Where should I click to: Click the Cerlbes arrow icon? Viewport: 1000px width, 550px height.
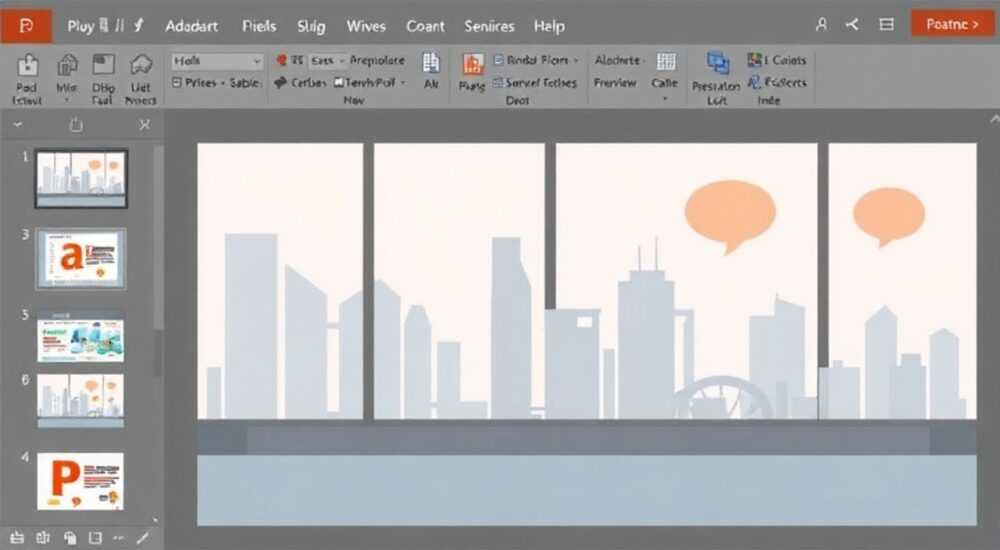(x=281, y=82)
